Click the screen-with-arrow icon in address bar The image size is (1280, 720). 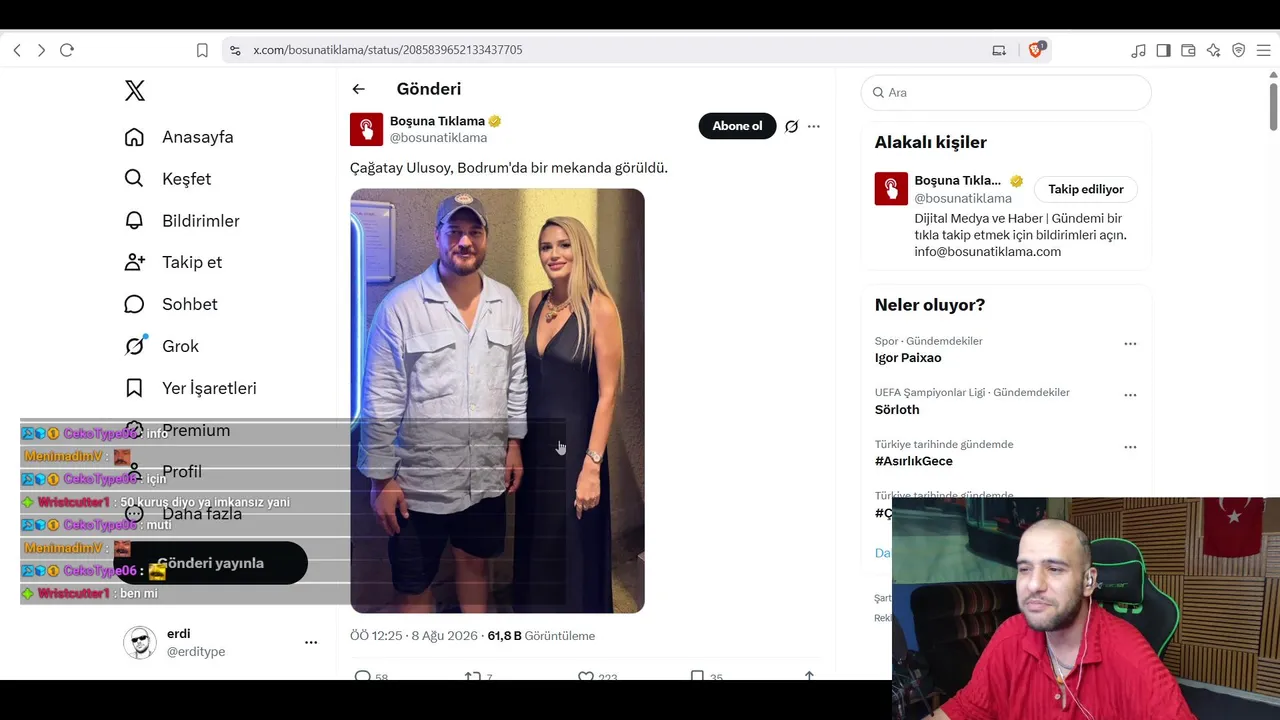999,50
